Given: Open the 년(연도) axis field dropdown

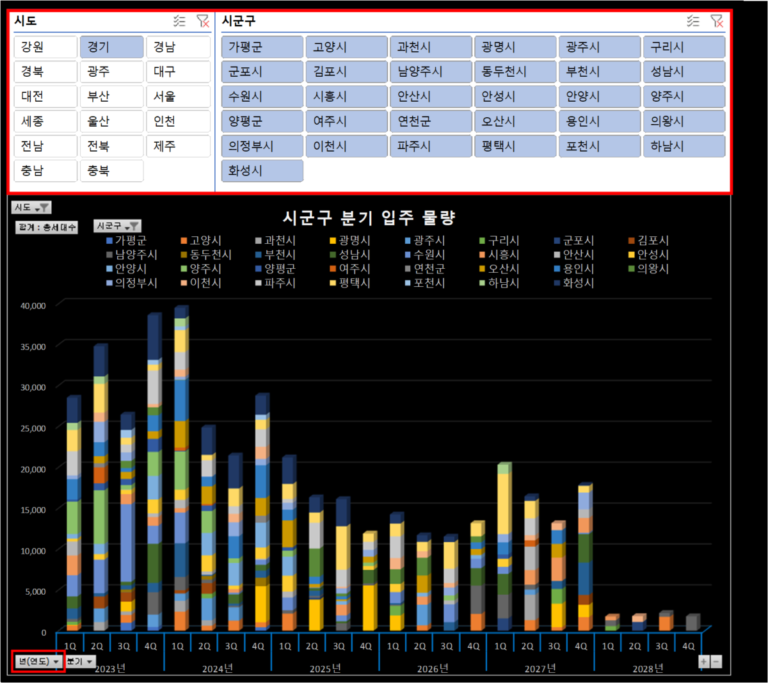Looking at the screenshot, I should click(39, 661).
